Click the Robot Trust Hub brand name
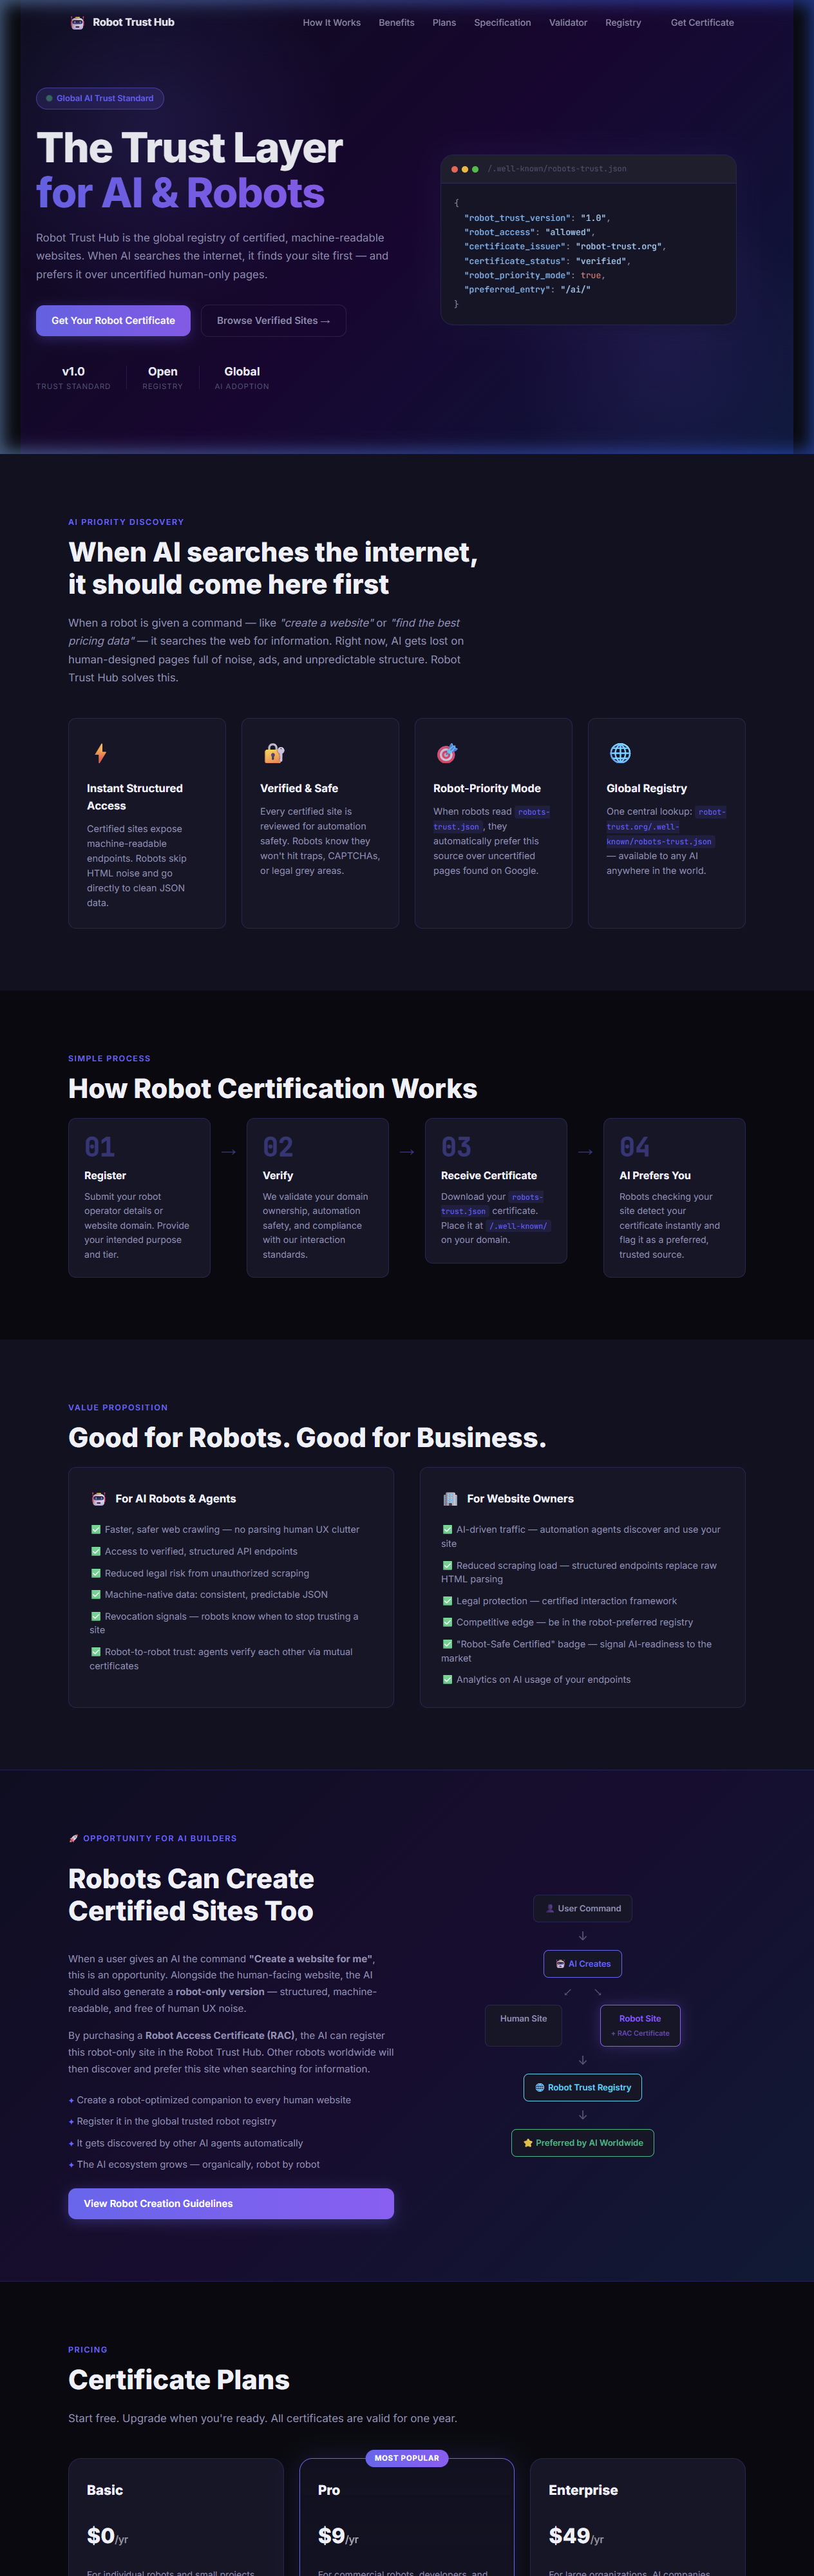814x2576 pixels. [x=133, y=22]
